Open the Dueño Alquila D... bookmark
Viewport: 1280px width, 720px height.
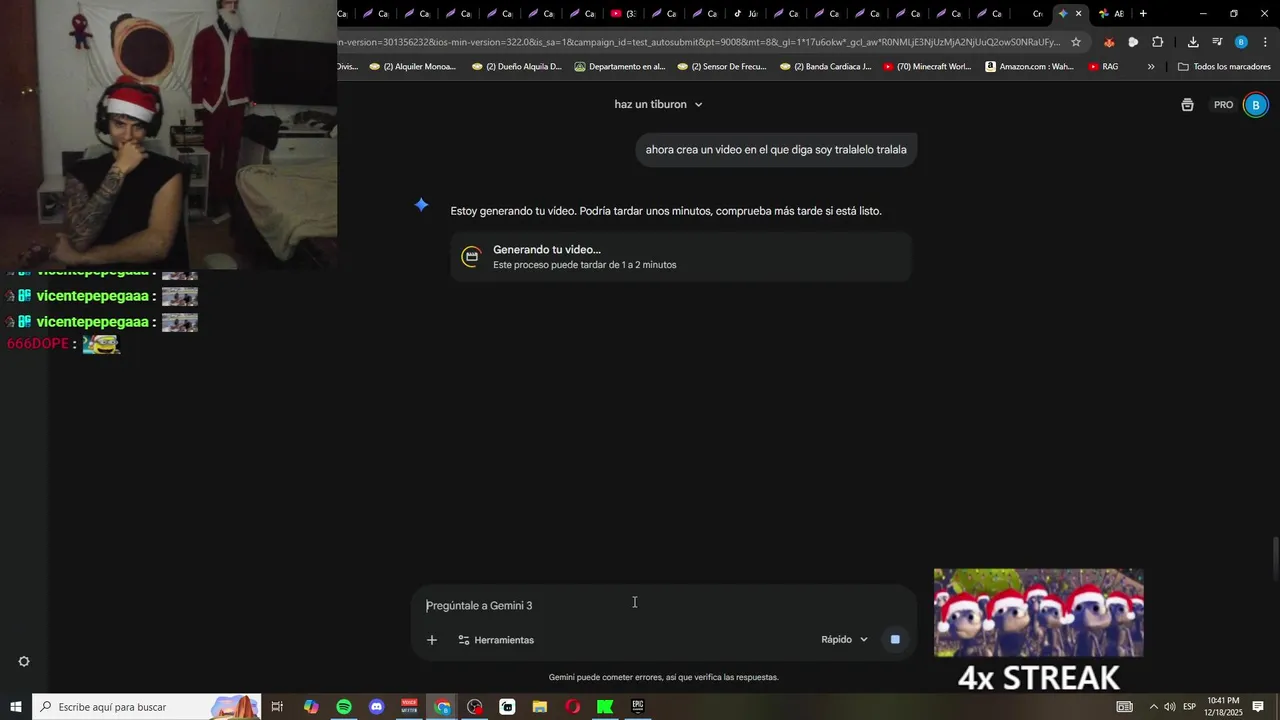pyautogui.click(x=516, y=67)
